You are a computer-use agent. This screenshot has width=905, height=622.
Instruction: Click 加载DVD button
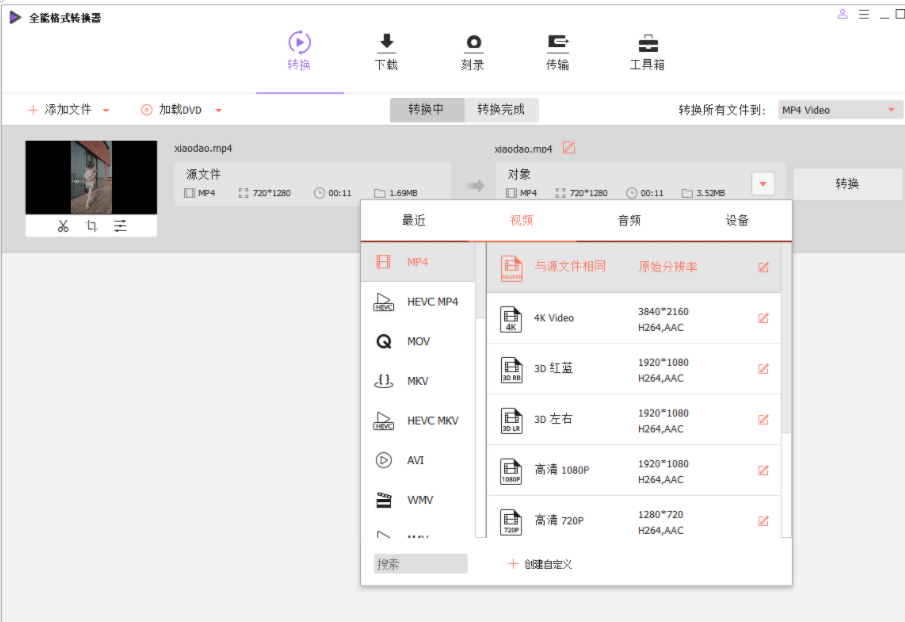tap(172, 110)
